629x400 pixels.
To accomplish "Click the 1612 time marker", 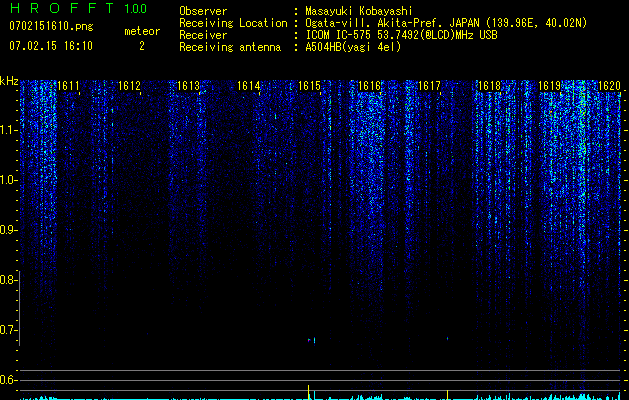I will click(x=129, y=85).
